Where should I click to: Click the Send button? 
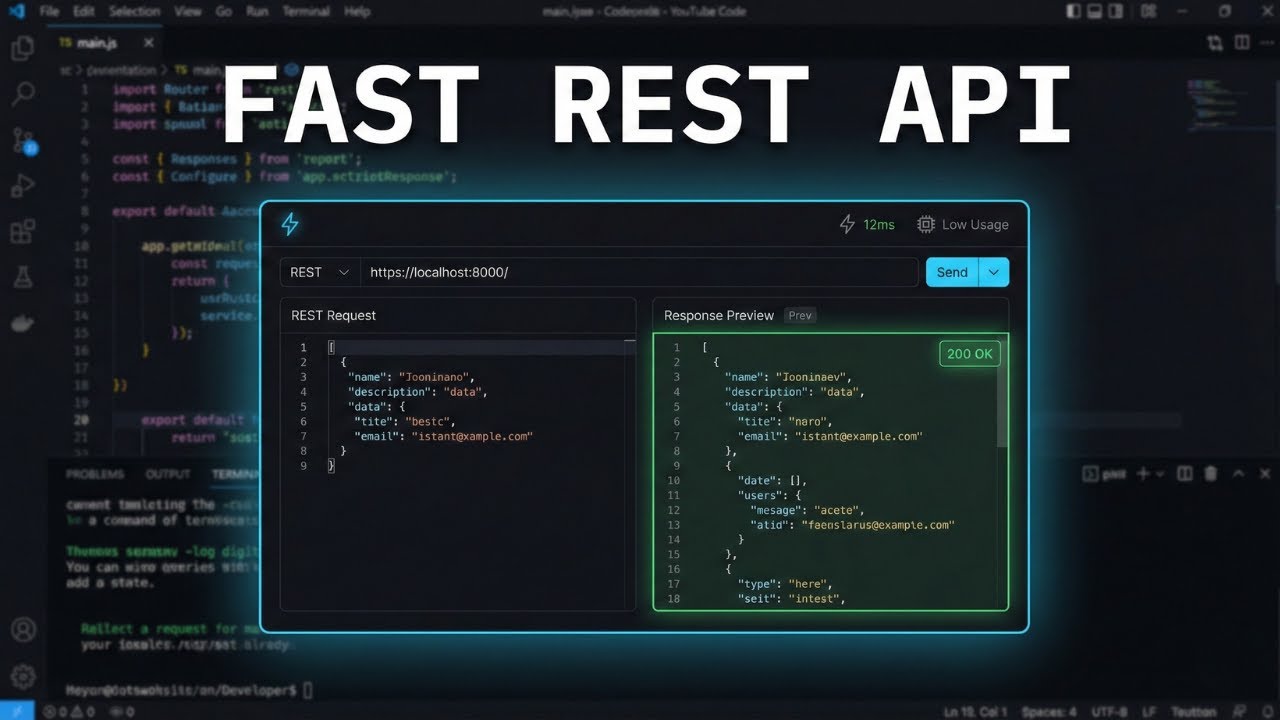point(952,272)
